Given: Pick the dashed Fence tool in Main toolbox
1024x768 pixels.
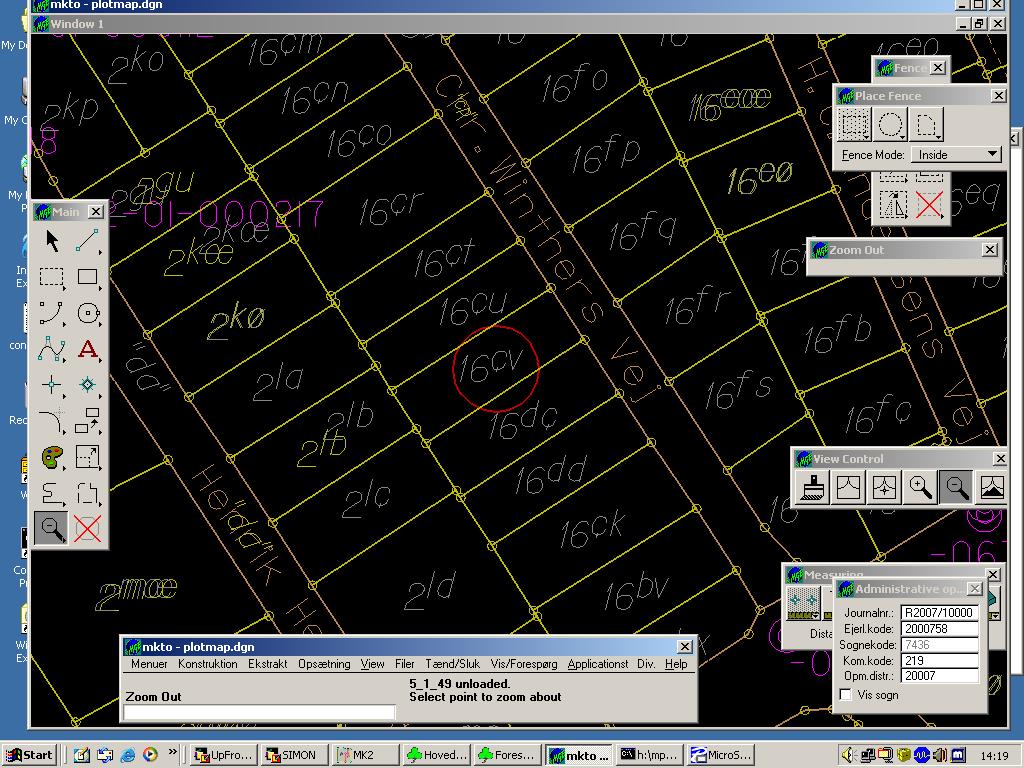Looking at the screenshot, I should (52, 277).
